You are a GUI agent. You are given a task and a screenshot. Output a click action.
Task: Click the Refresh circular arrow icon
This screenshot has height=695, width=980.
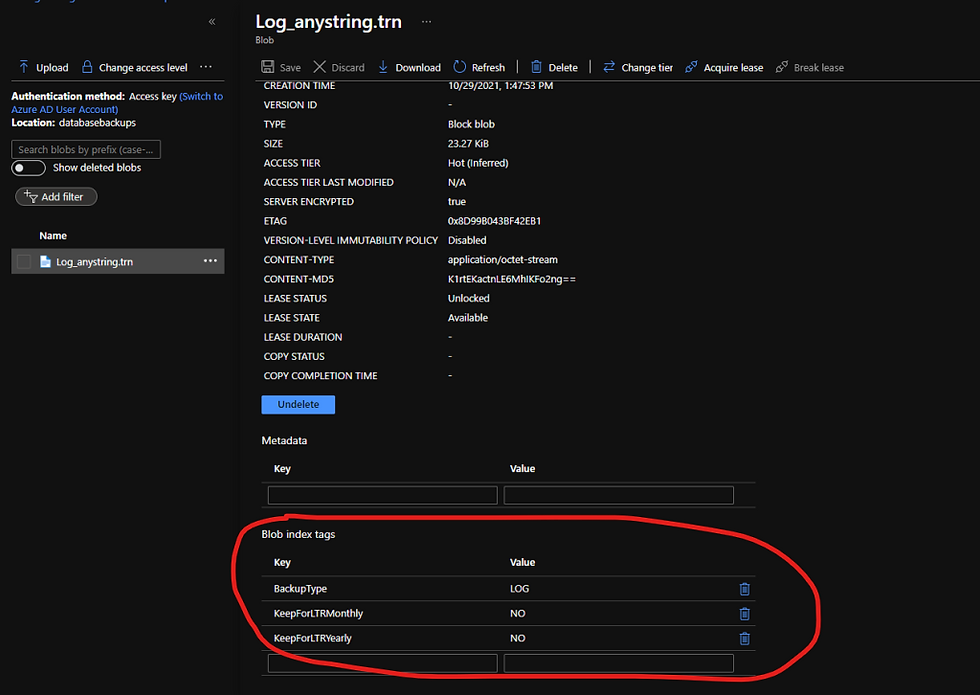coord(460,67)
